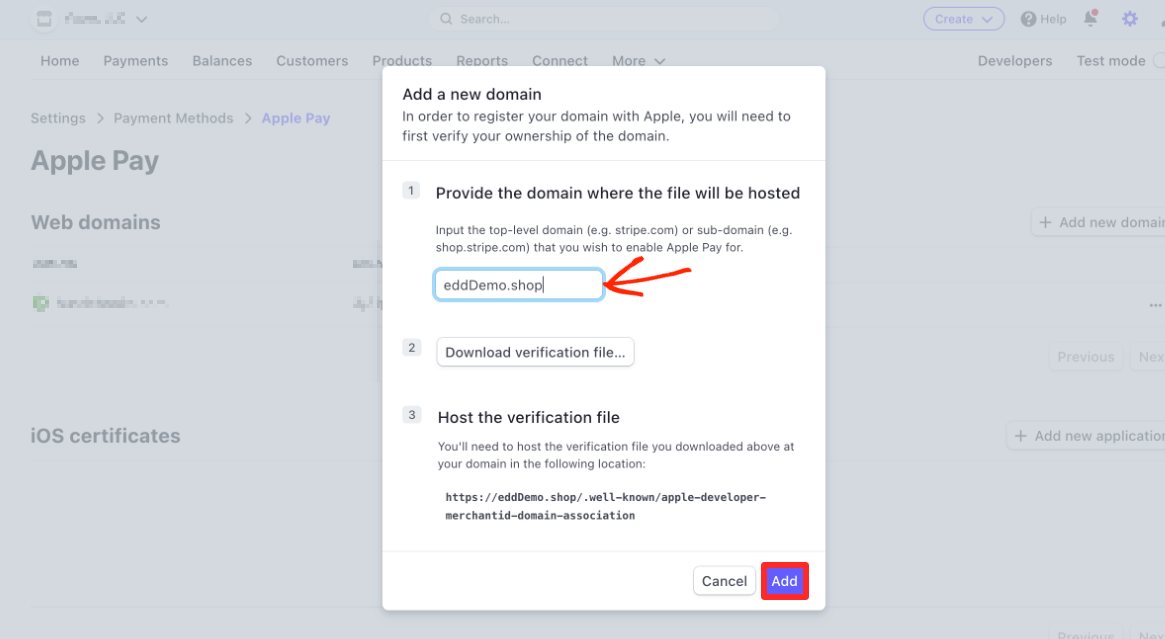This screenshot has height=639, width=1165.
Task: Follow the Payment Methods breadcrumb link
Action: pyautogui.click(x=173, y=118)
